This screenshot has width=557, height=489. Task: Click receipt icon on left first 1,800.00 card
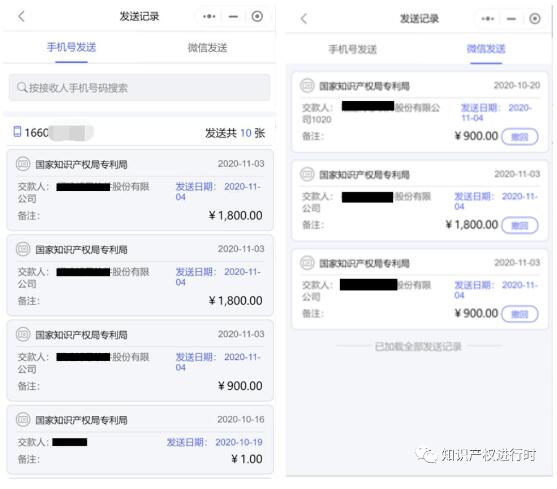23,164
